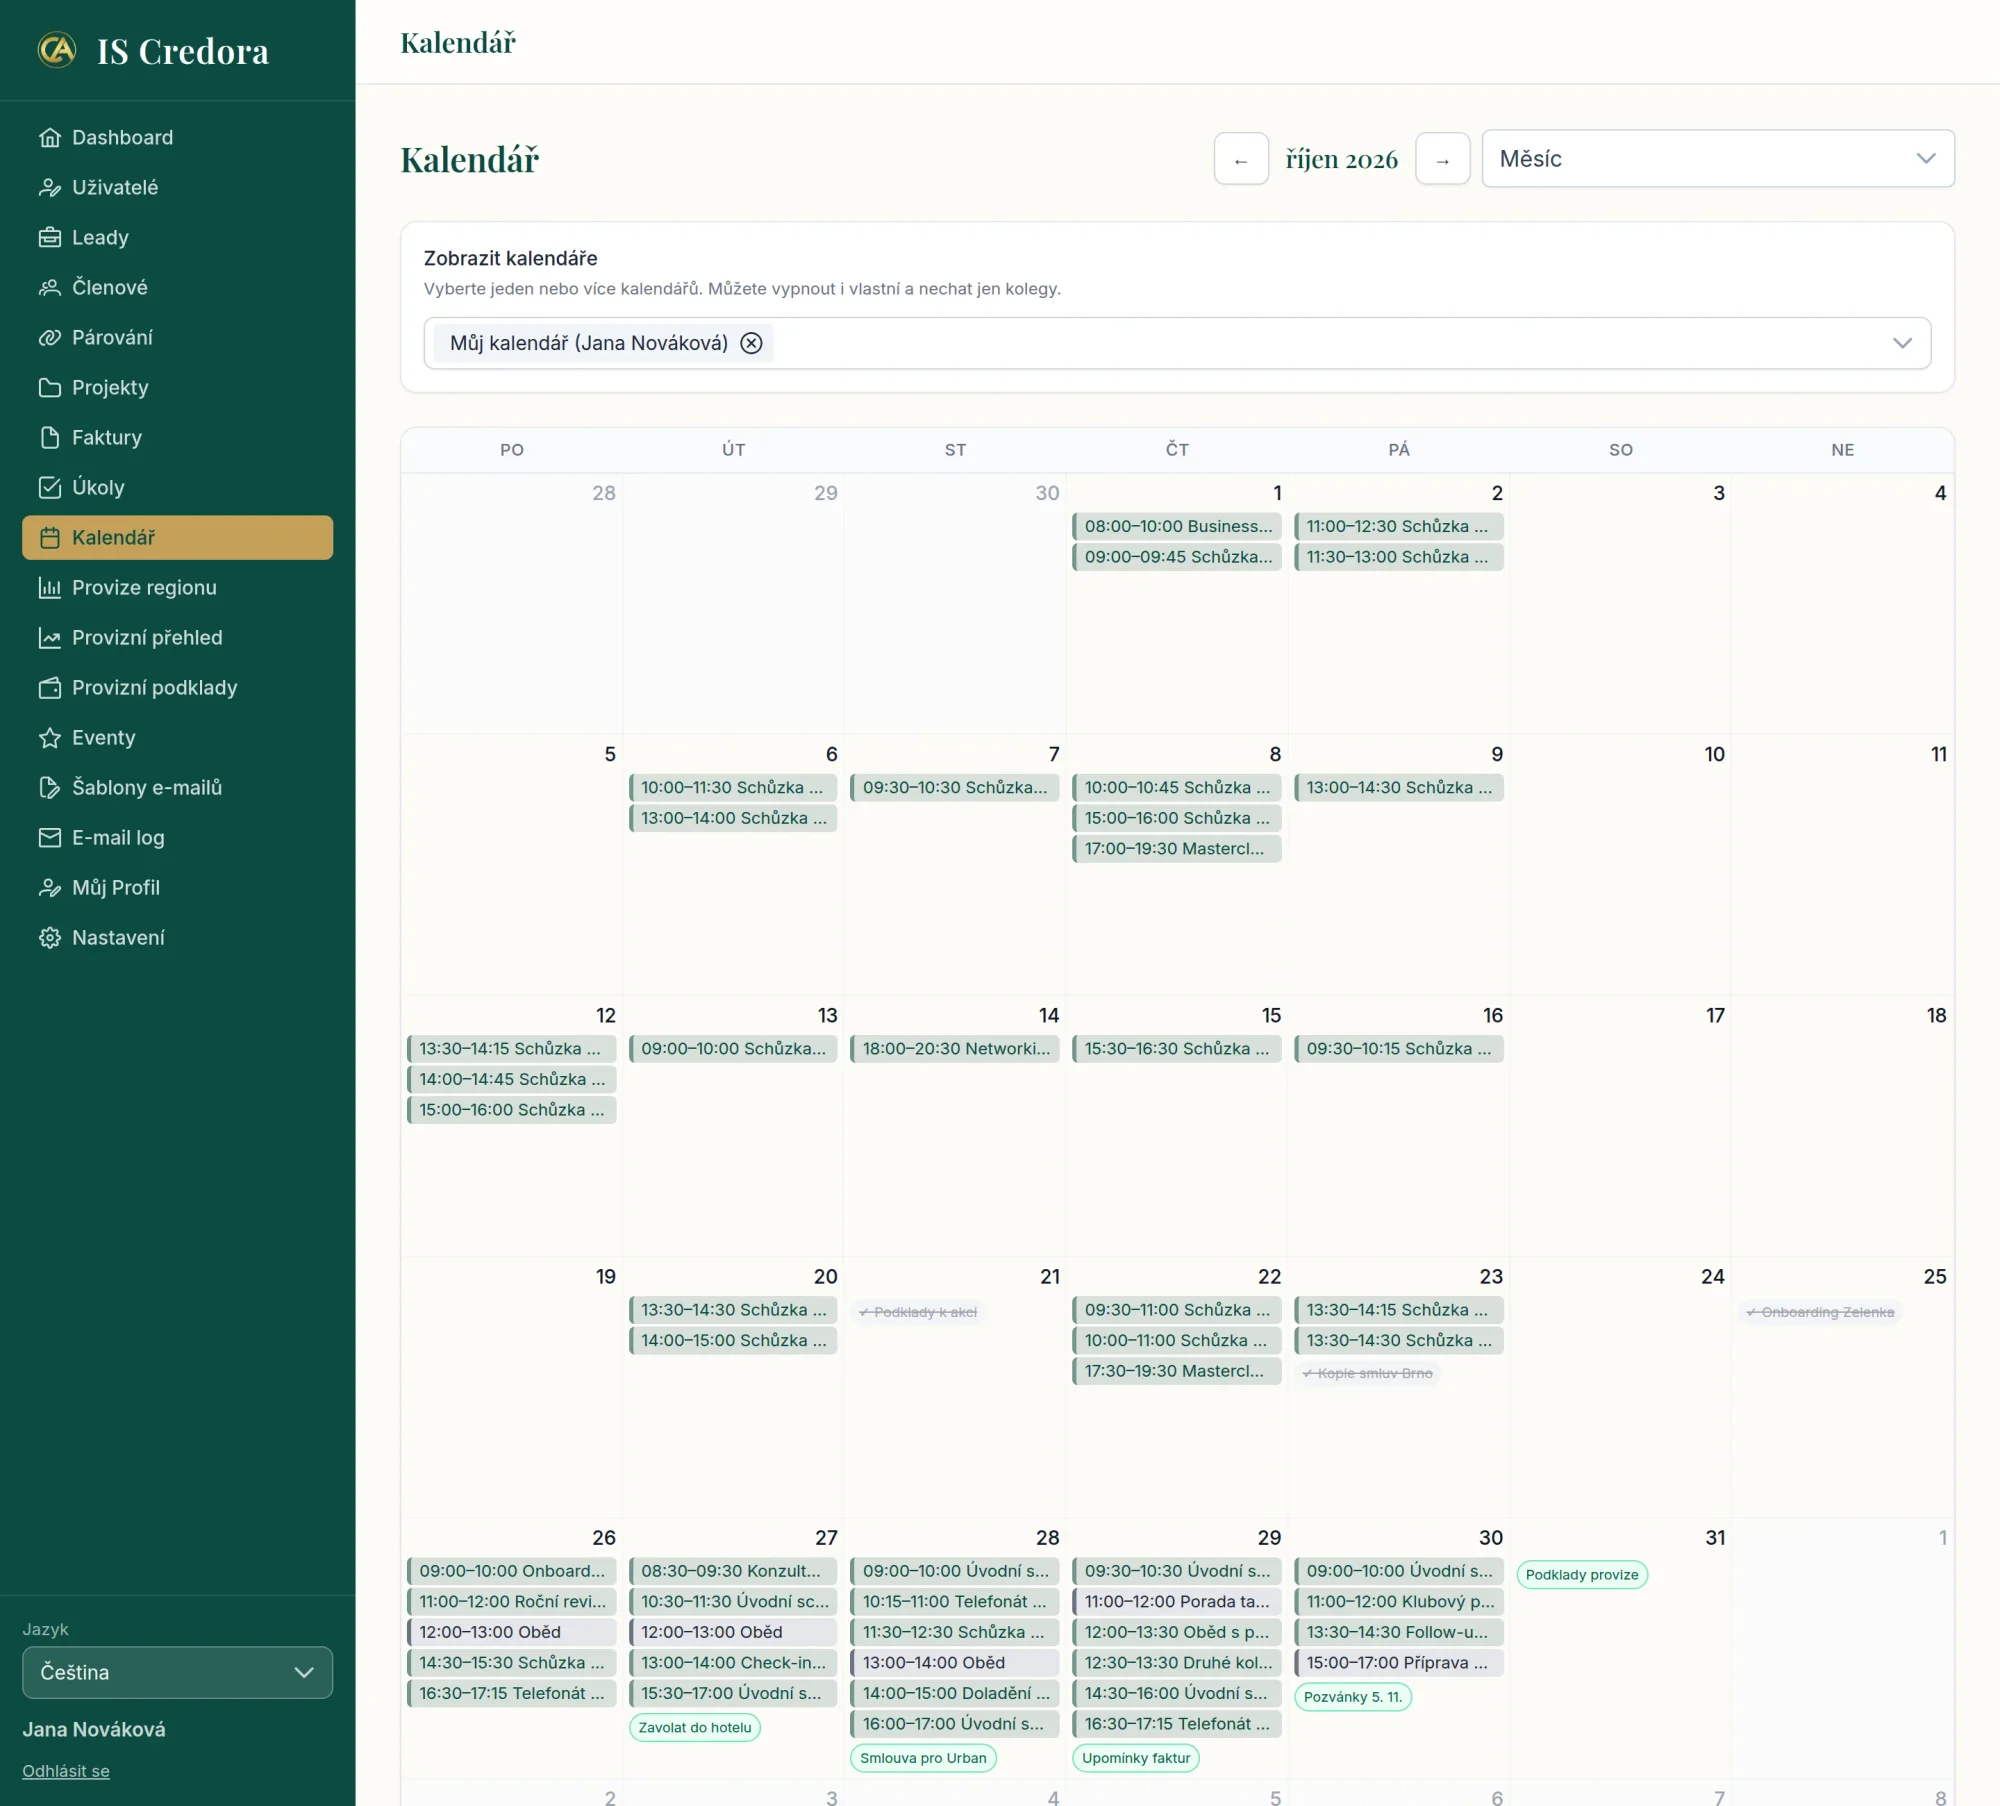The width and height of the screenshot is (2000, 1806).
Task: Click the Projekty folder icon
Action: [50, 387]
